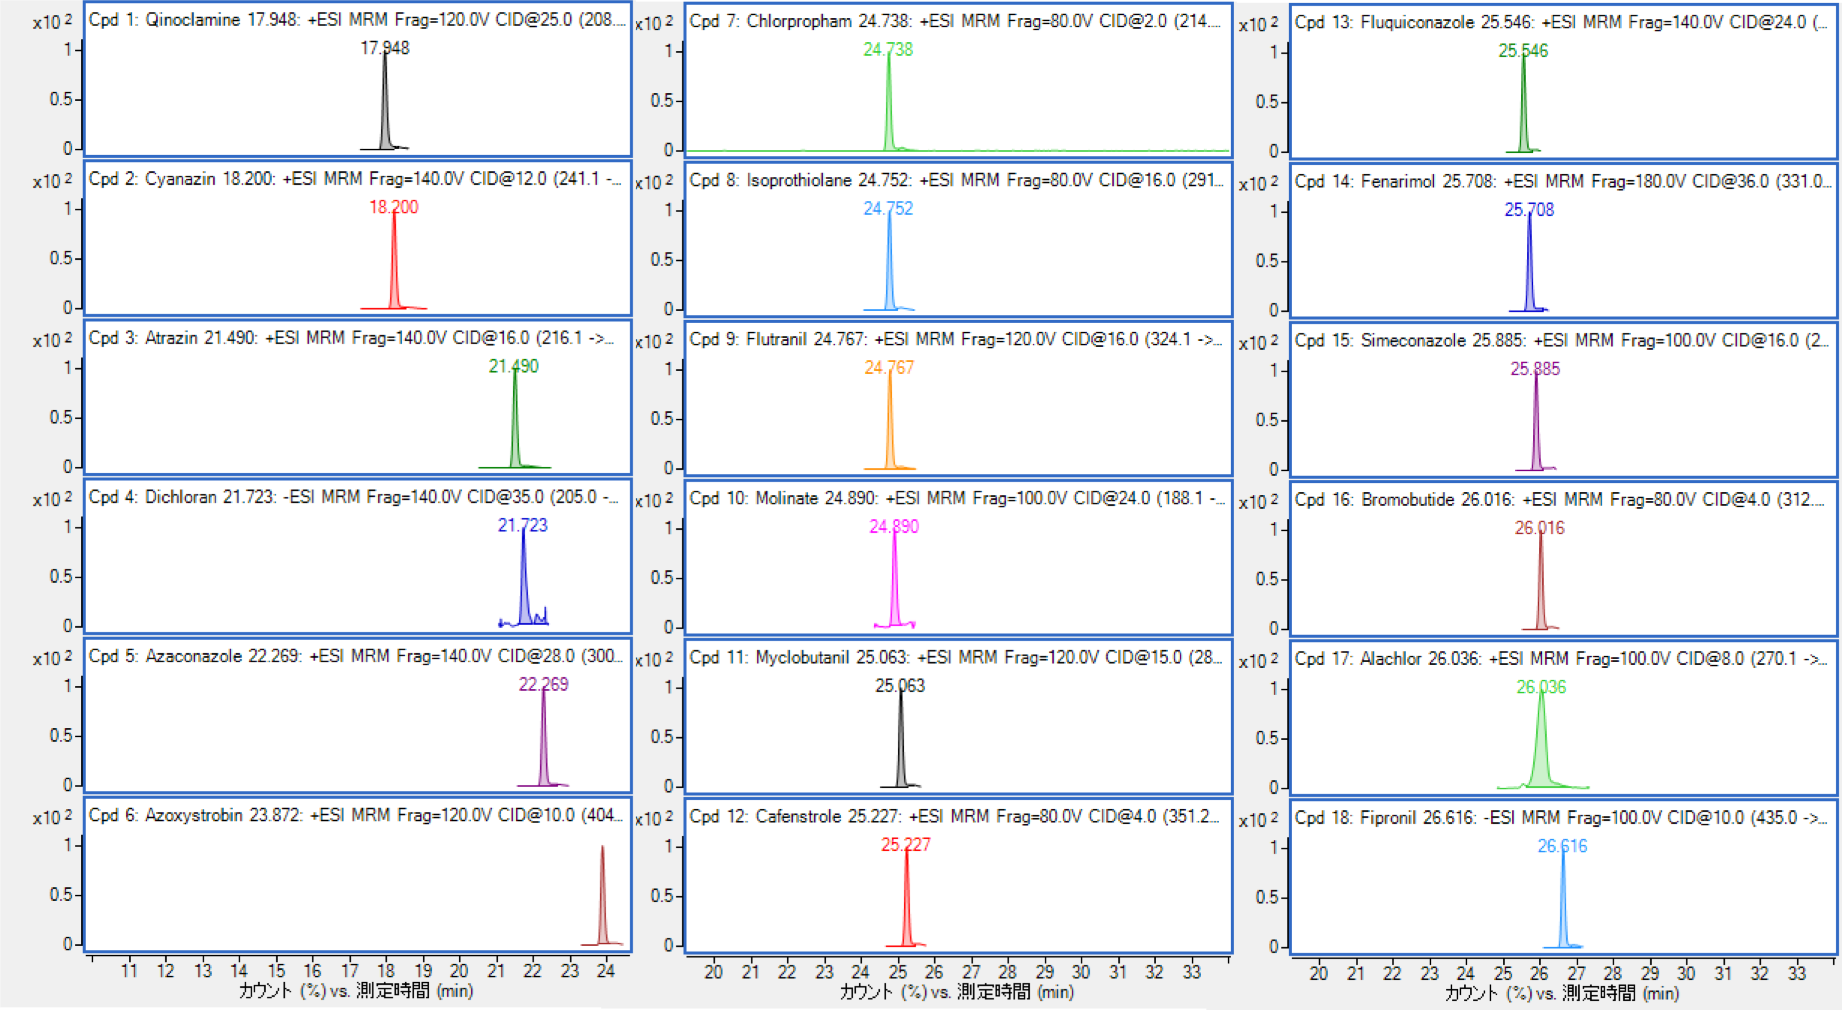Image resolution: width=1842 pixels, height=1010 pixels.
Task: Select the Cpd 1 Qinoclamine chromatogram title
Action: pyautogui.click(x=357, y=19)
